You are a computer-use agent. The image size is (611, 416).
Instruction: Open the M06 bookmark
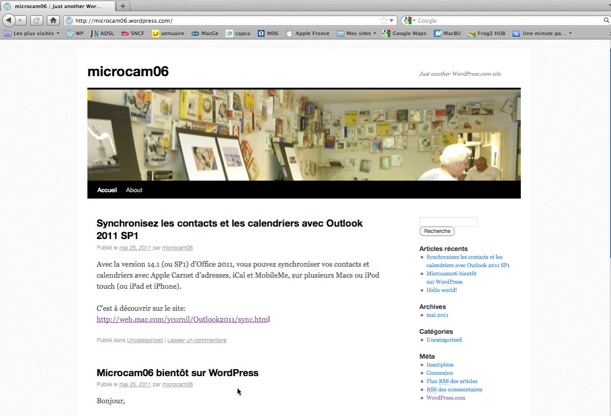point(268,33)
